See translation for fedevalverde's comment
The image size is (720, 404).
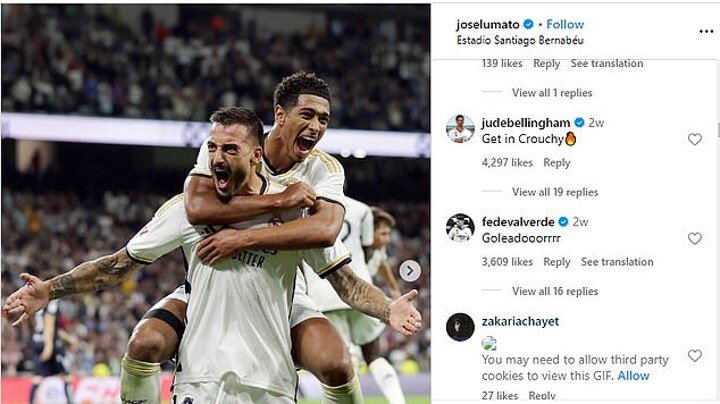[617, 262]
